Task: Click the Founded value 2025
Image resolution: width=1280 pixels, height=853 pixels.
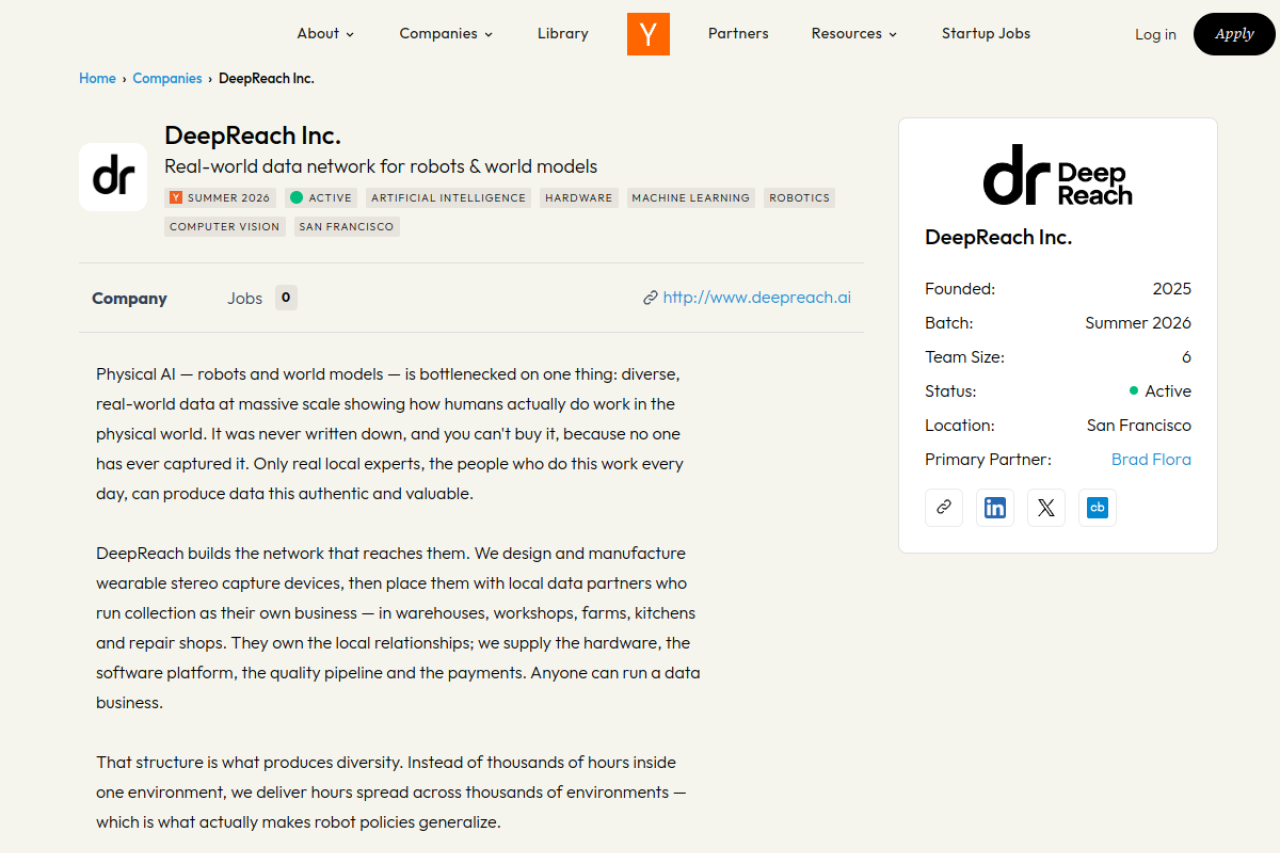Action: point(1172,289)
